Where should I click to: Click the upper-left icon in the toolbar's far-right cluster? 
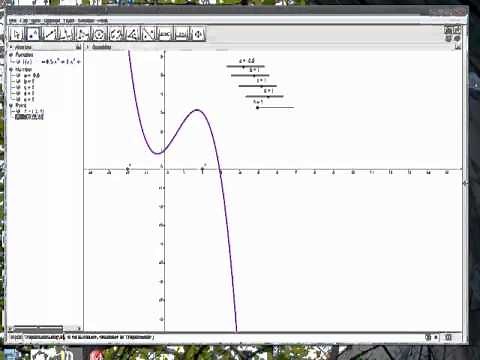coord(449,30)
